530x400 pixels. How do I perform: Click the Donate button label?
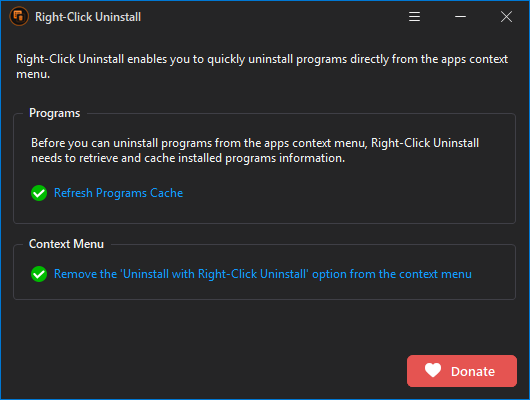473,372
